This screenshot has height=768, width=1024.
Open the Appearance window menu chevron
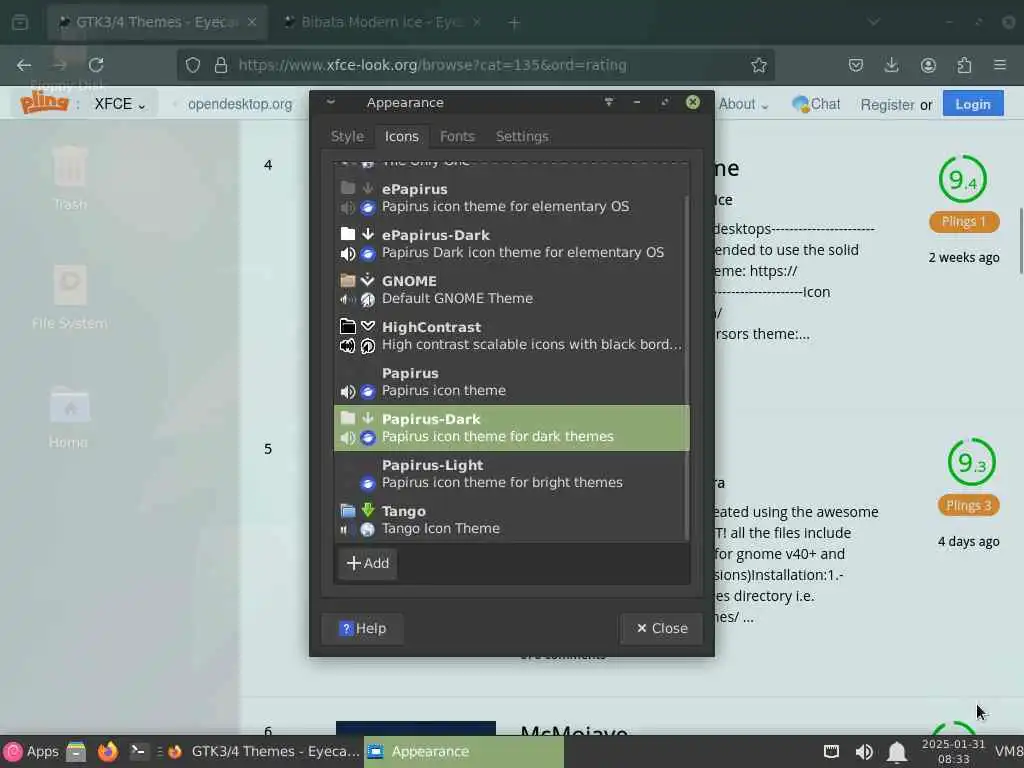tap(330, 102)
